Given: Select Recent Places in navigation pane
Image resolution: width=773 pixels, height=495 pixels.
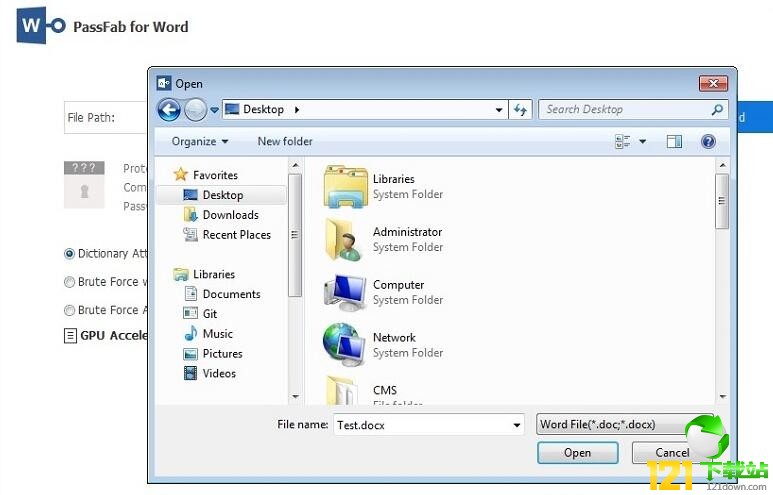Looking at the screenshot, I should pos(227,235).
